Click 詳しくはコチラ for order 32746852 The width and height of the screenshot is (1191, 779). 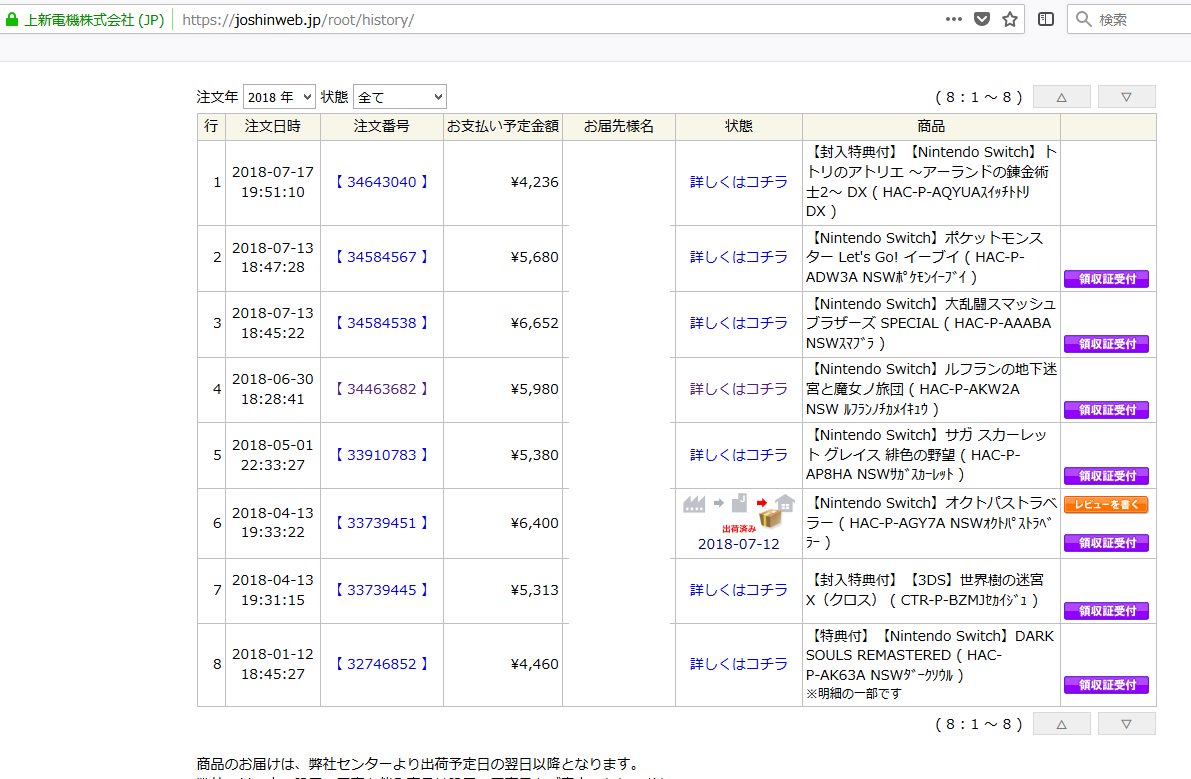[x=738, y=664]
